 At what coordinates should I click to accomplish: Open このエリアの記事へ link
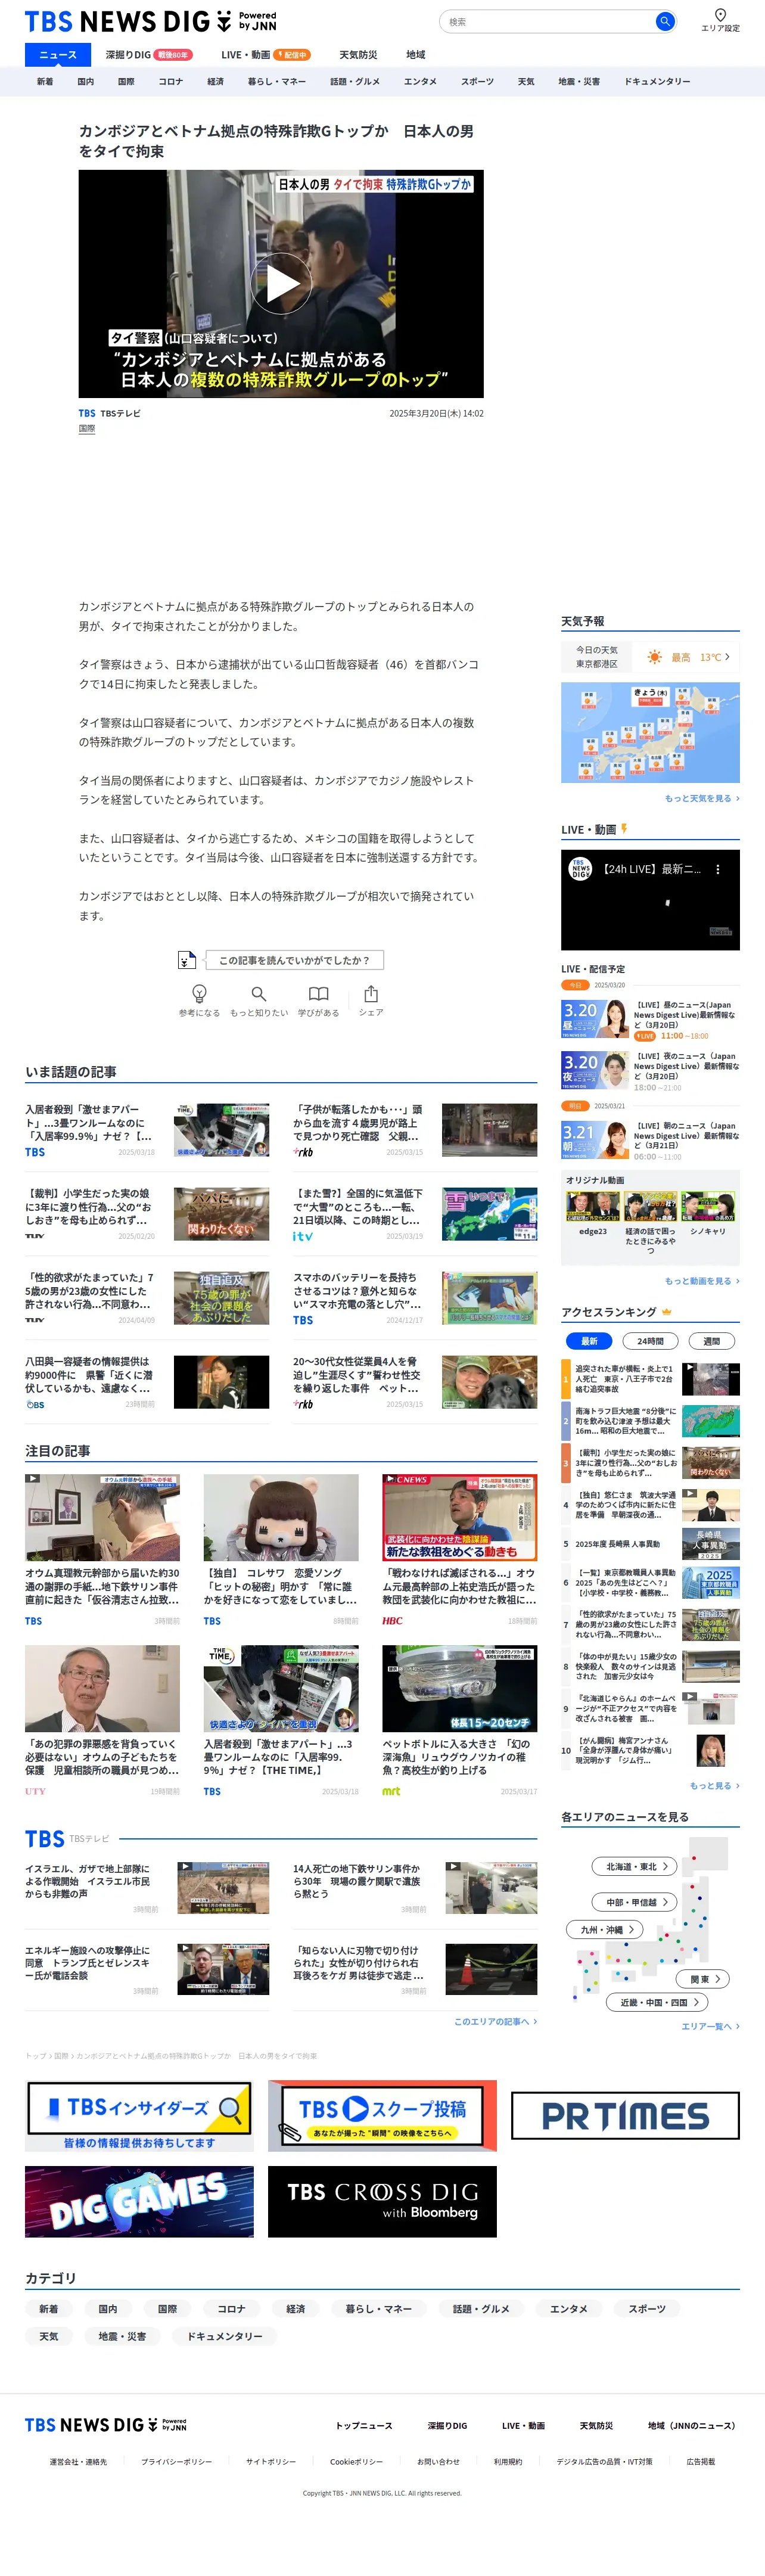(495, 2021)
